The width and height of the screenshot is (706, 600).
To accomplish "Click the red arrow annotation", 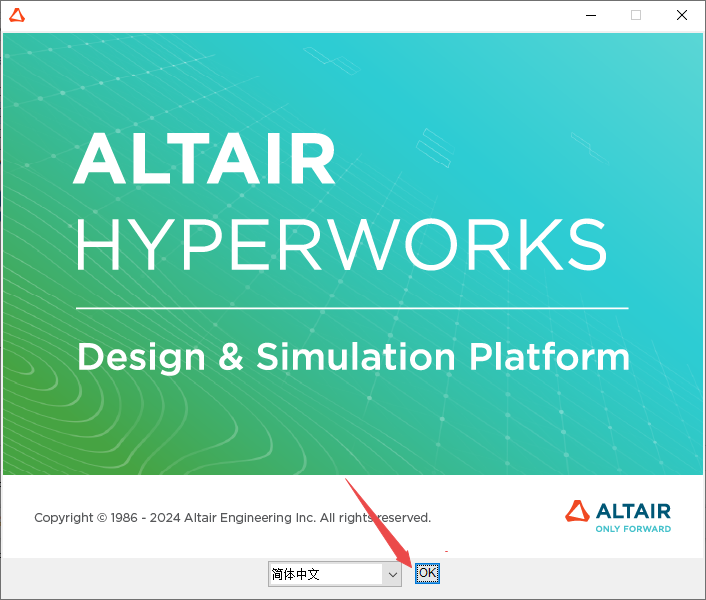I will (x=378, y=520).
